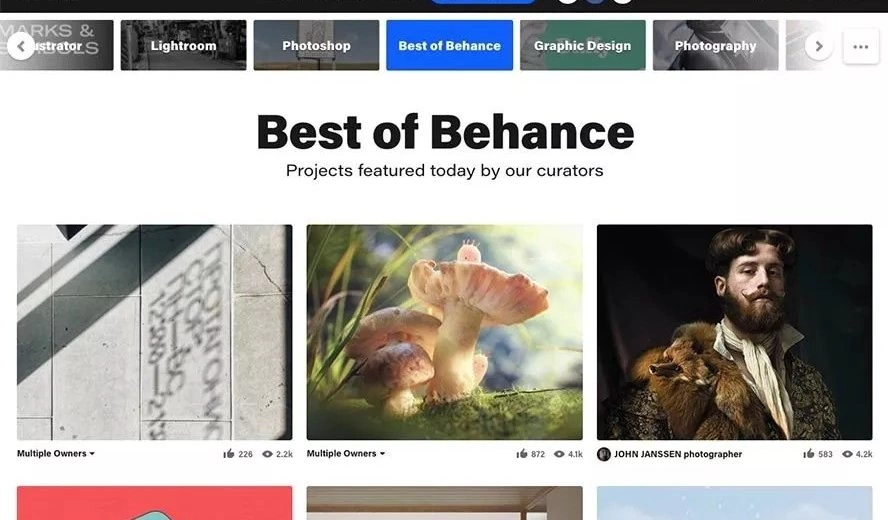Click thumbs-up icon on John Janssen project
888x520 pixels.
pos(808,454)
